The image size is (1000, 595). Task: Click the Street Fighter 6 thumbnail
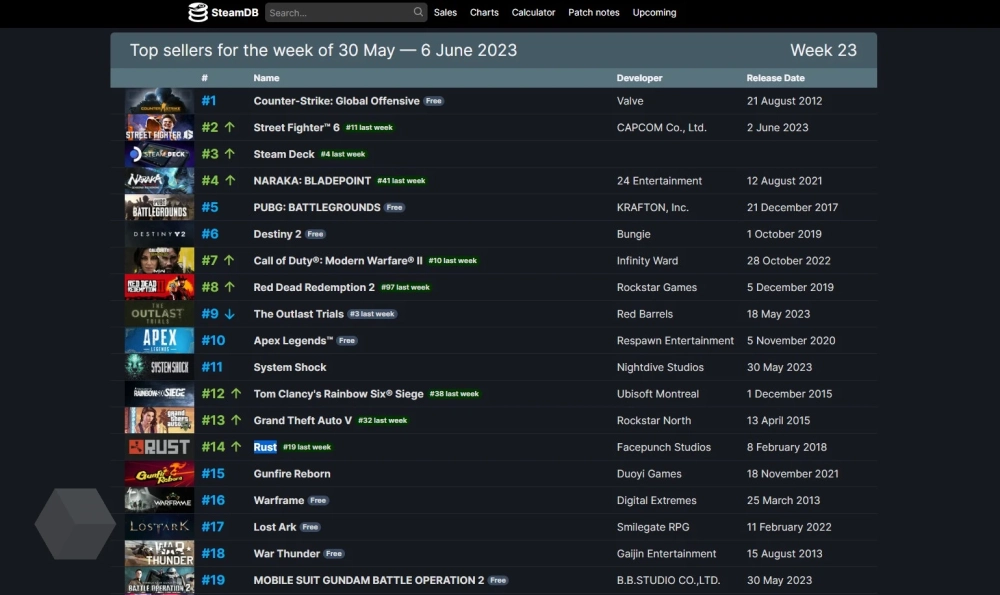click(x=159, y=128)
